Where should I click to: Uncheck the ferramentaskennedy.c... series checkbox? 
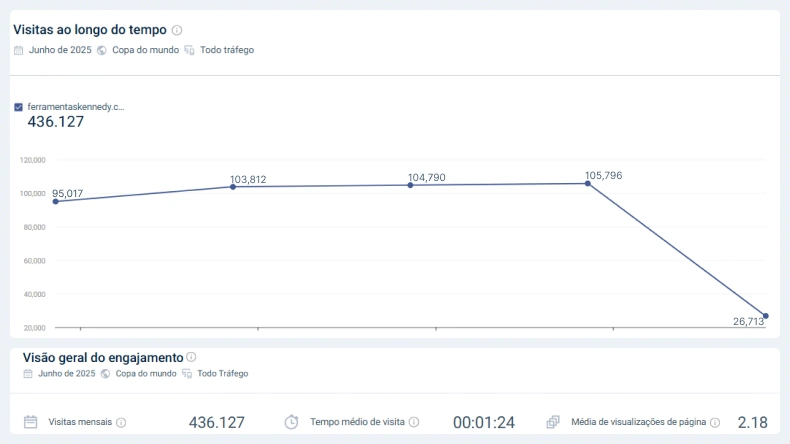click(19, 107)
